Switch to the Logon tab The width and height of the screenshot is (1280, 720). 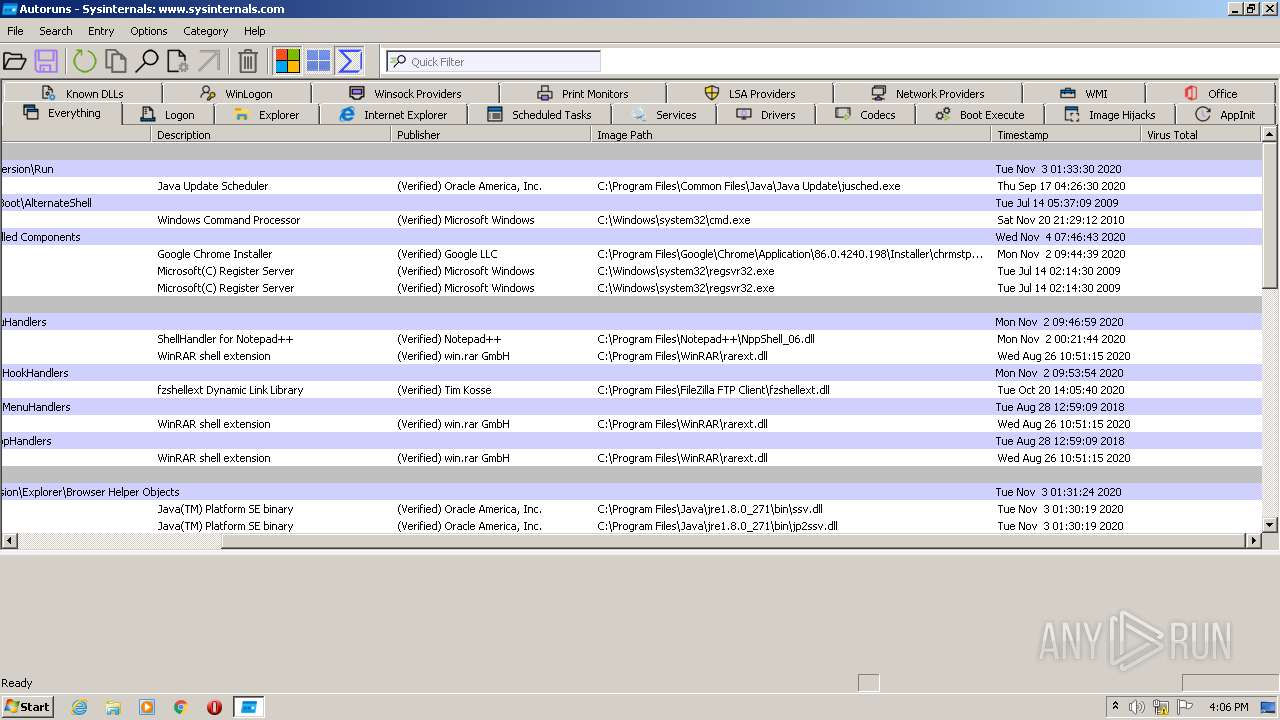(x=168, y=115)
